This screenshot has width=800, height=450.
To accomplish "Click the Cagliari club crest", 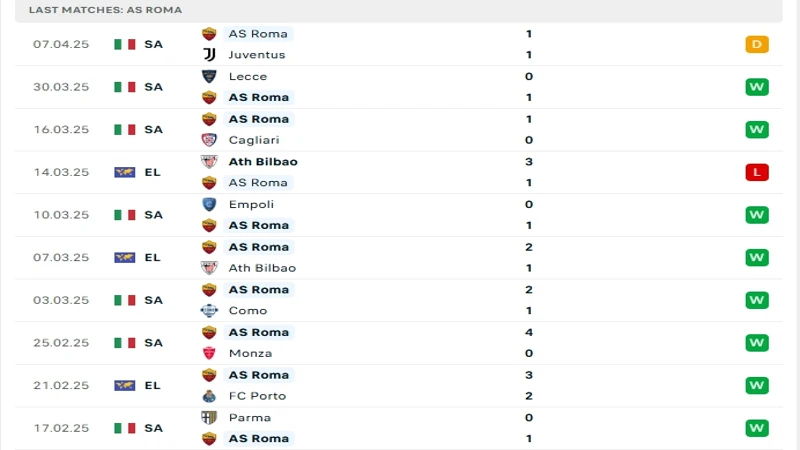I will 209,140.
